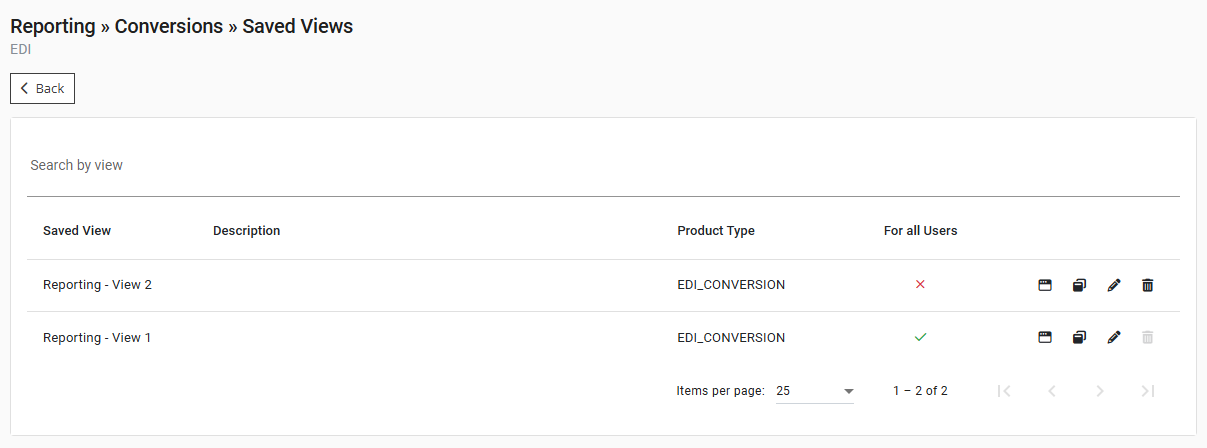Select the Reporting - View 1 row name
The height and width of the screenshot is (448, 1207).
click(x=97, y=338)
